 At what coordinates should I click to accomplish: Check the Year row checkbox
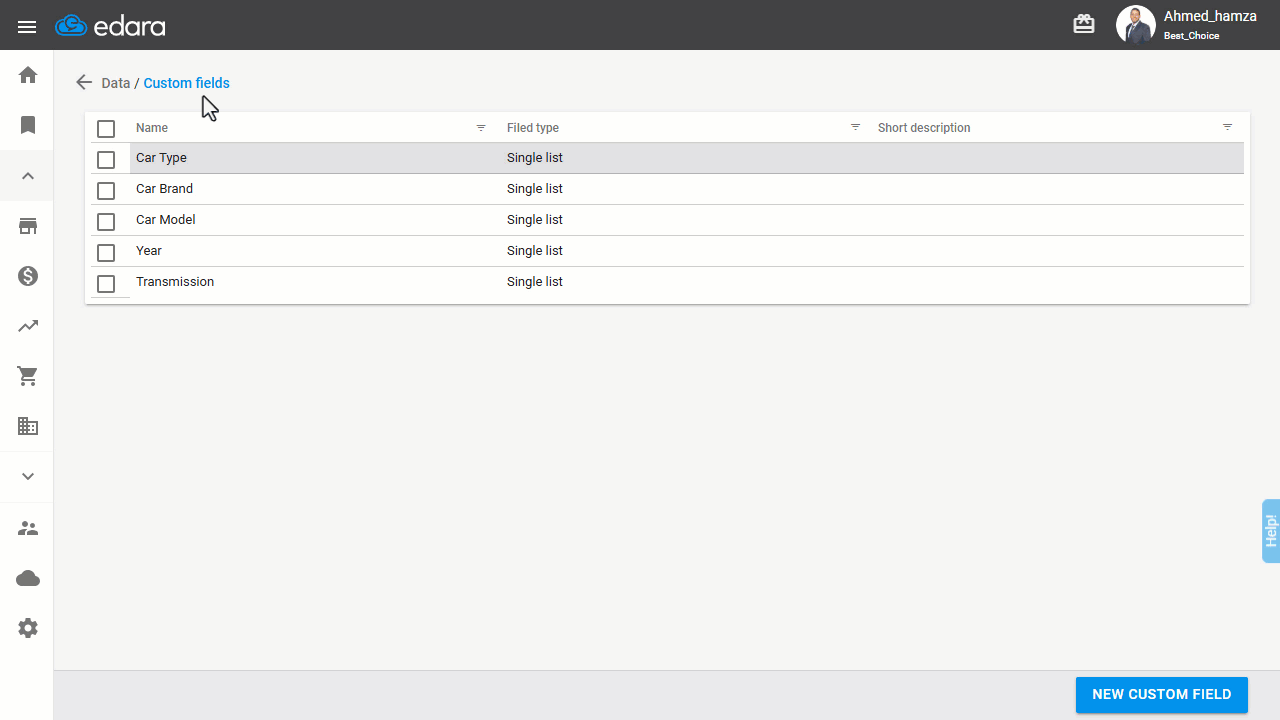106,253
